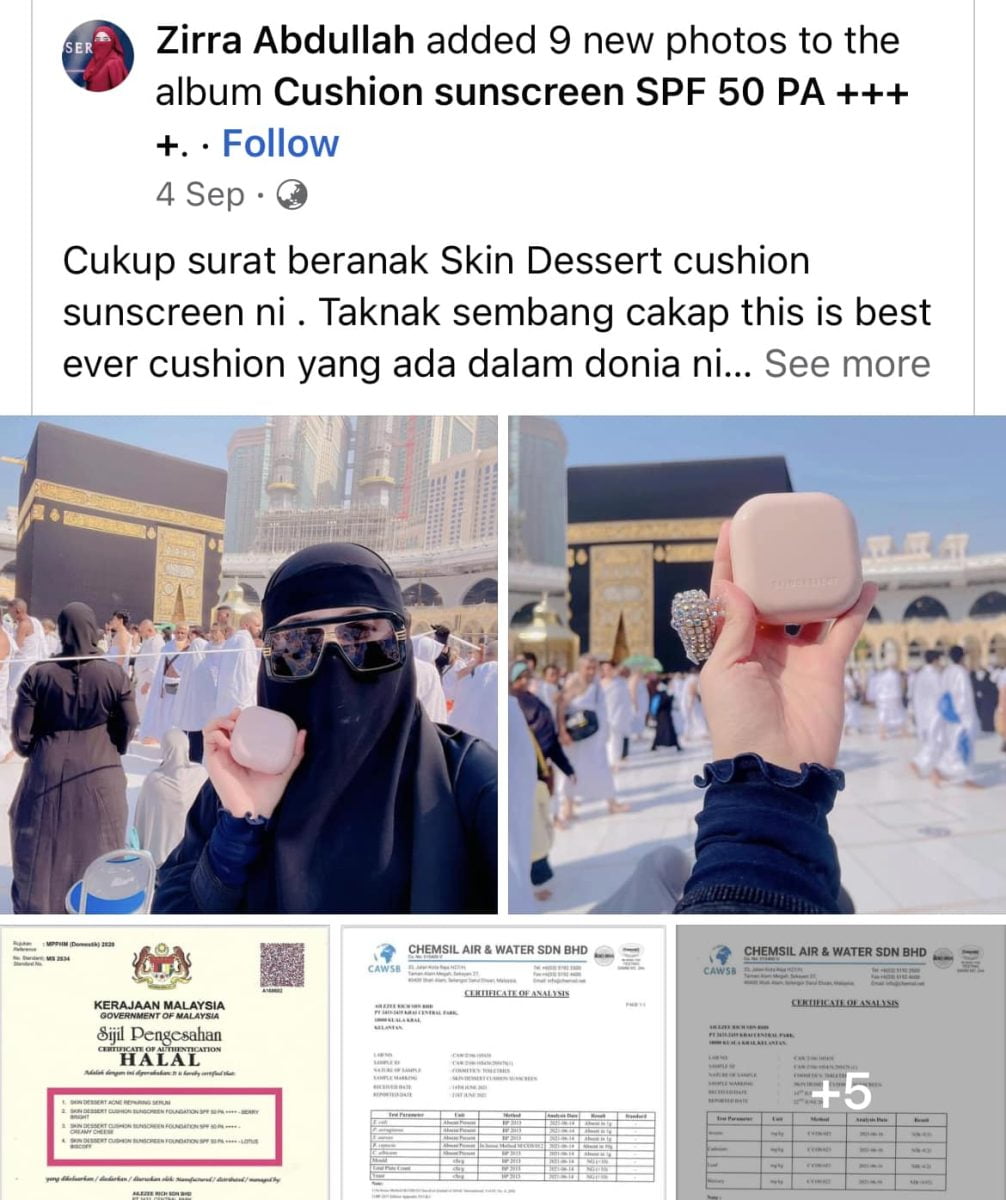Open Zirra Abdullah's profile picture avatar
The height and width of the screenshot is (1200, 1006).
pos(97,55)
